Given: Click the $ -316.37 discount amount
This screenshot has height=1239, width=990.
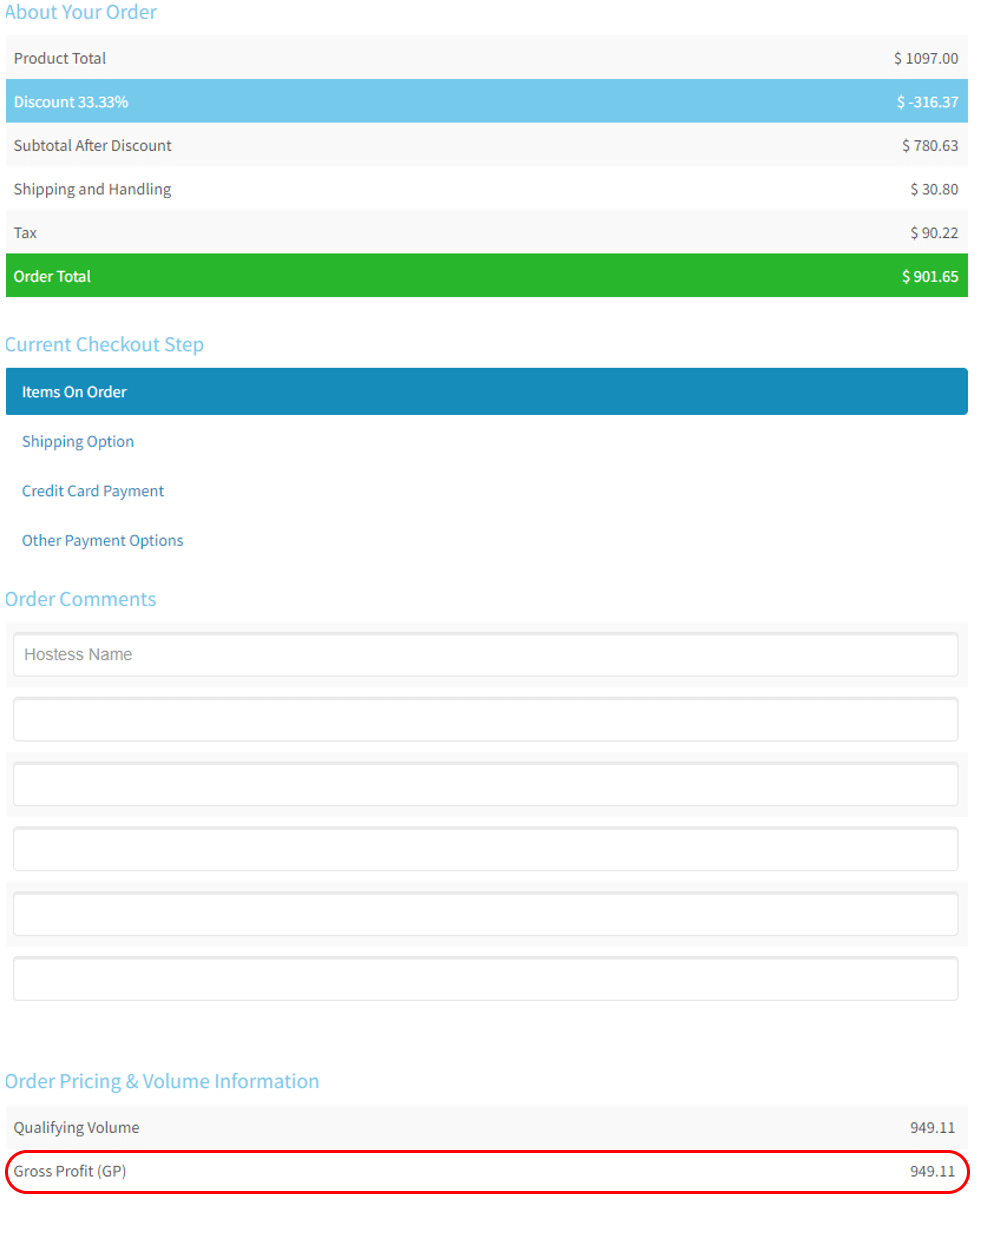Looking at the screenshot, I should [927, 102].
